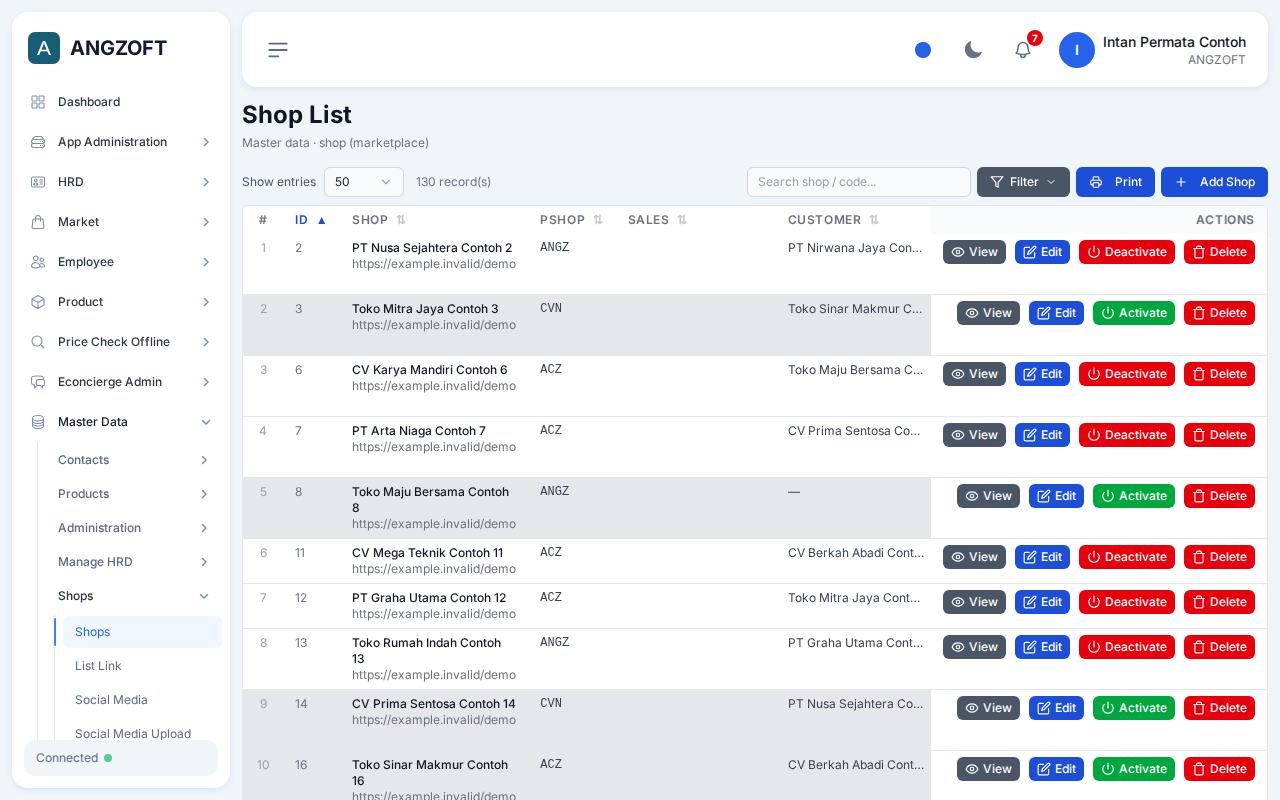Toggle dark mode moon icon

click(x=973, y=50)
